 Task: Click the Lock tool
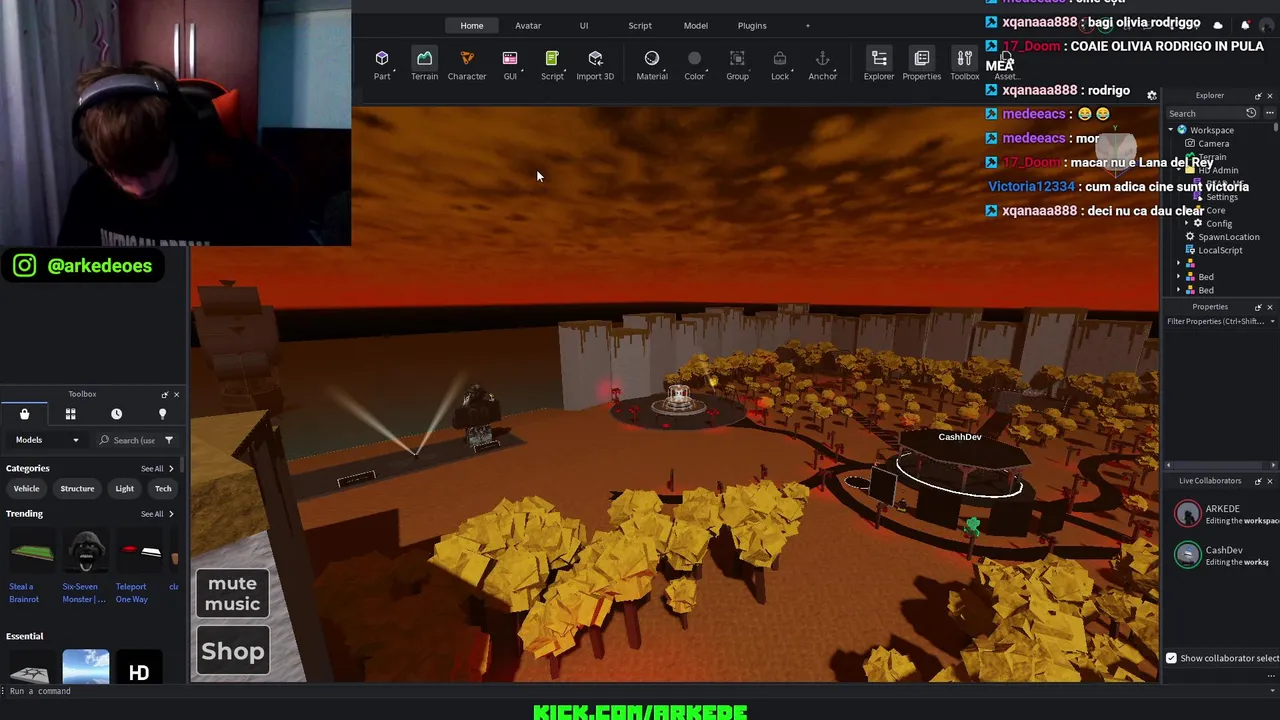coord(780,64)
